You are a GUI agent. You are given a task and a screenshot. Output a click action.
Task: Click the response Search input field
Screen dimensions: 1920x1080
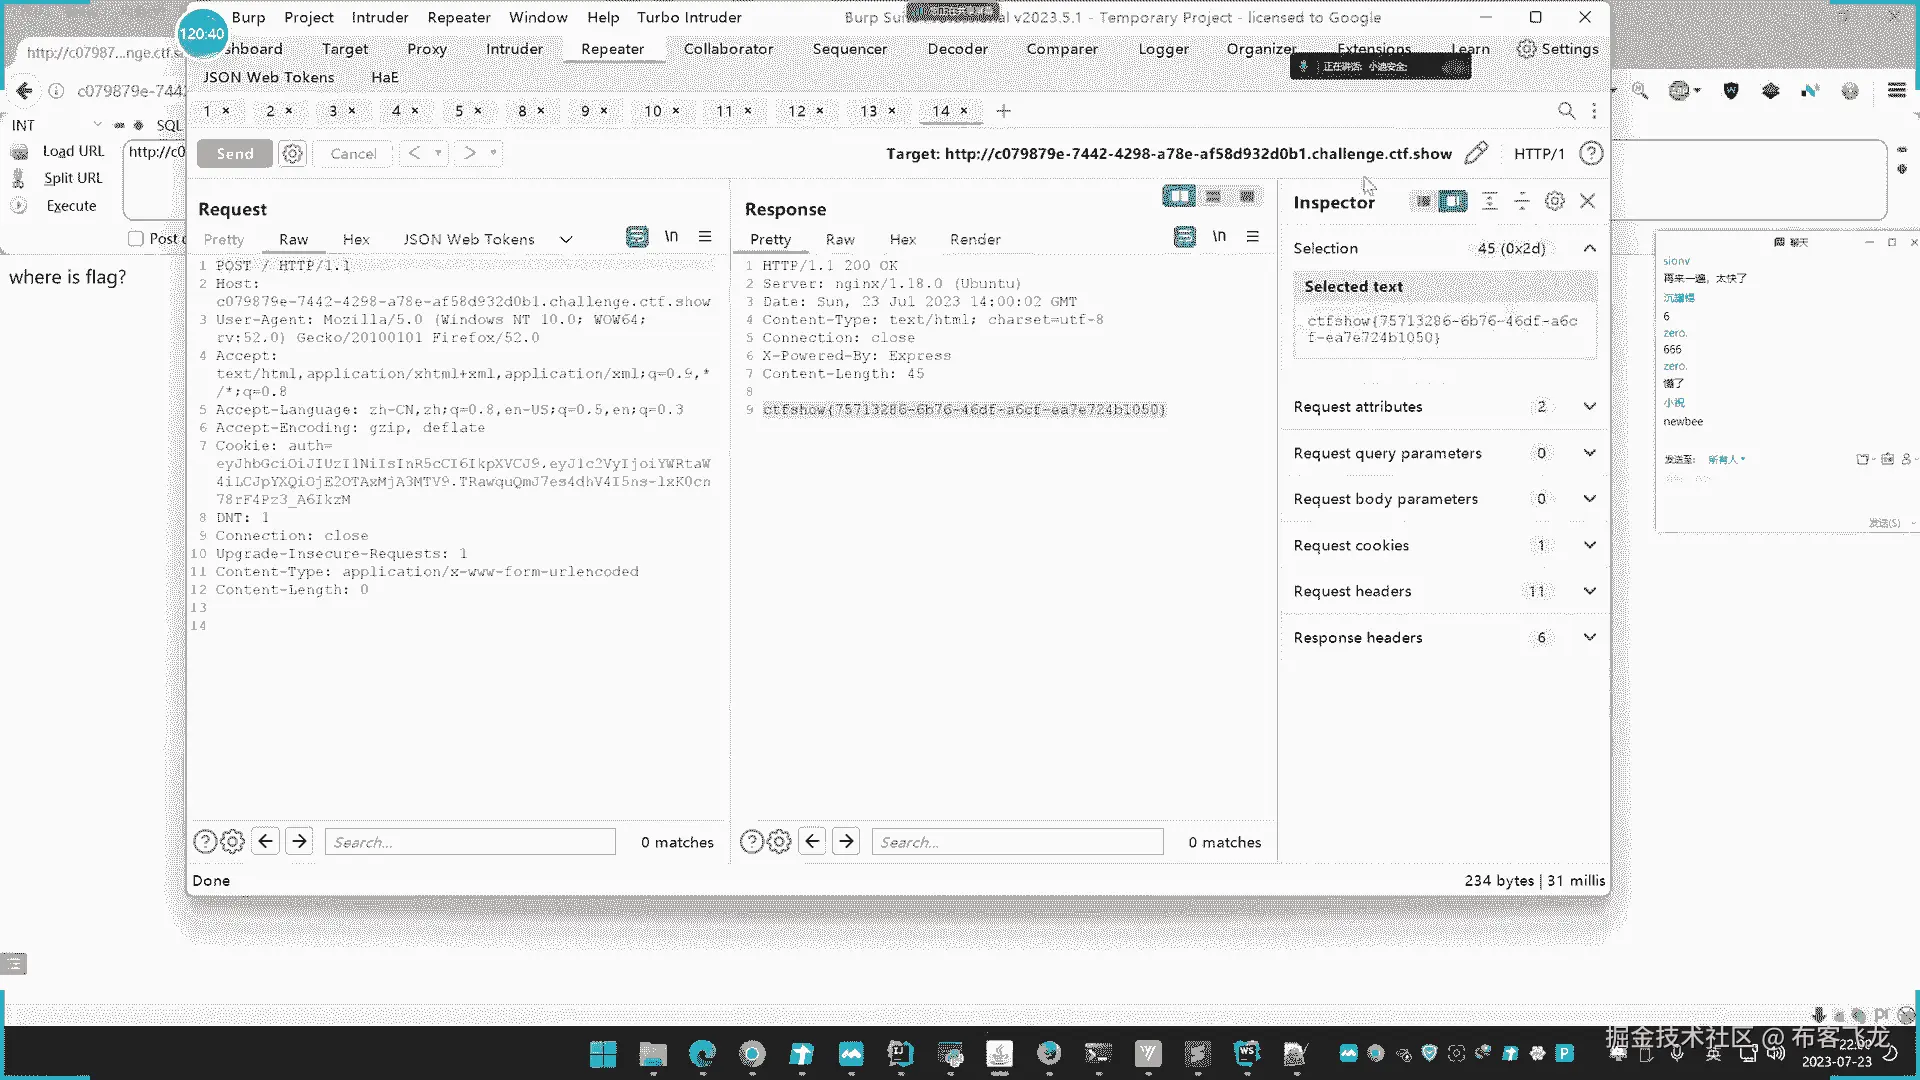1017,842
